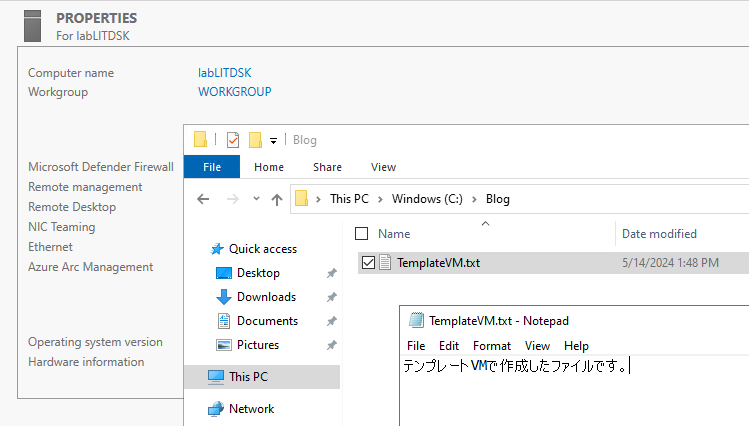
Task: Click the Properties checkmark quick access icon
Action: pyautogui.click(x=233, y=140)
